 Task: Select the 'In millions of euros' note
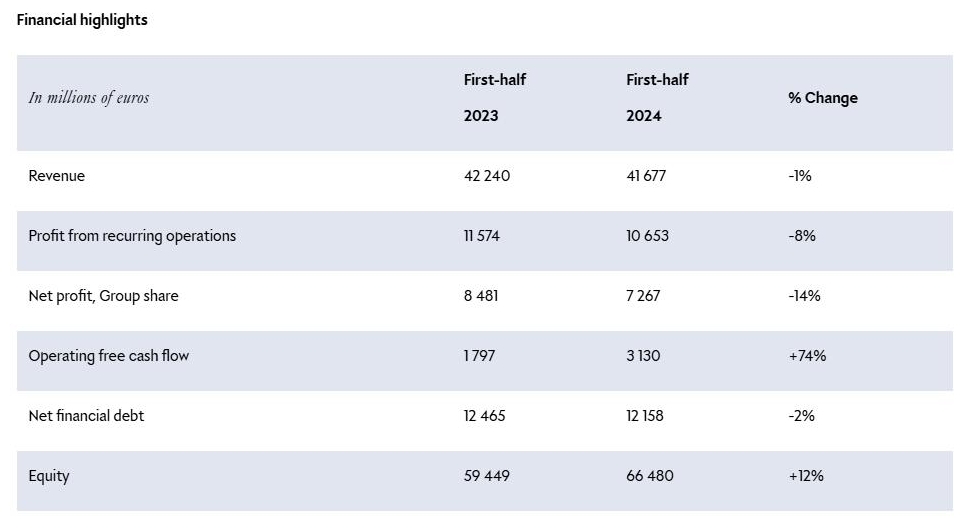(x=89, y=98)
